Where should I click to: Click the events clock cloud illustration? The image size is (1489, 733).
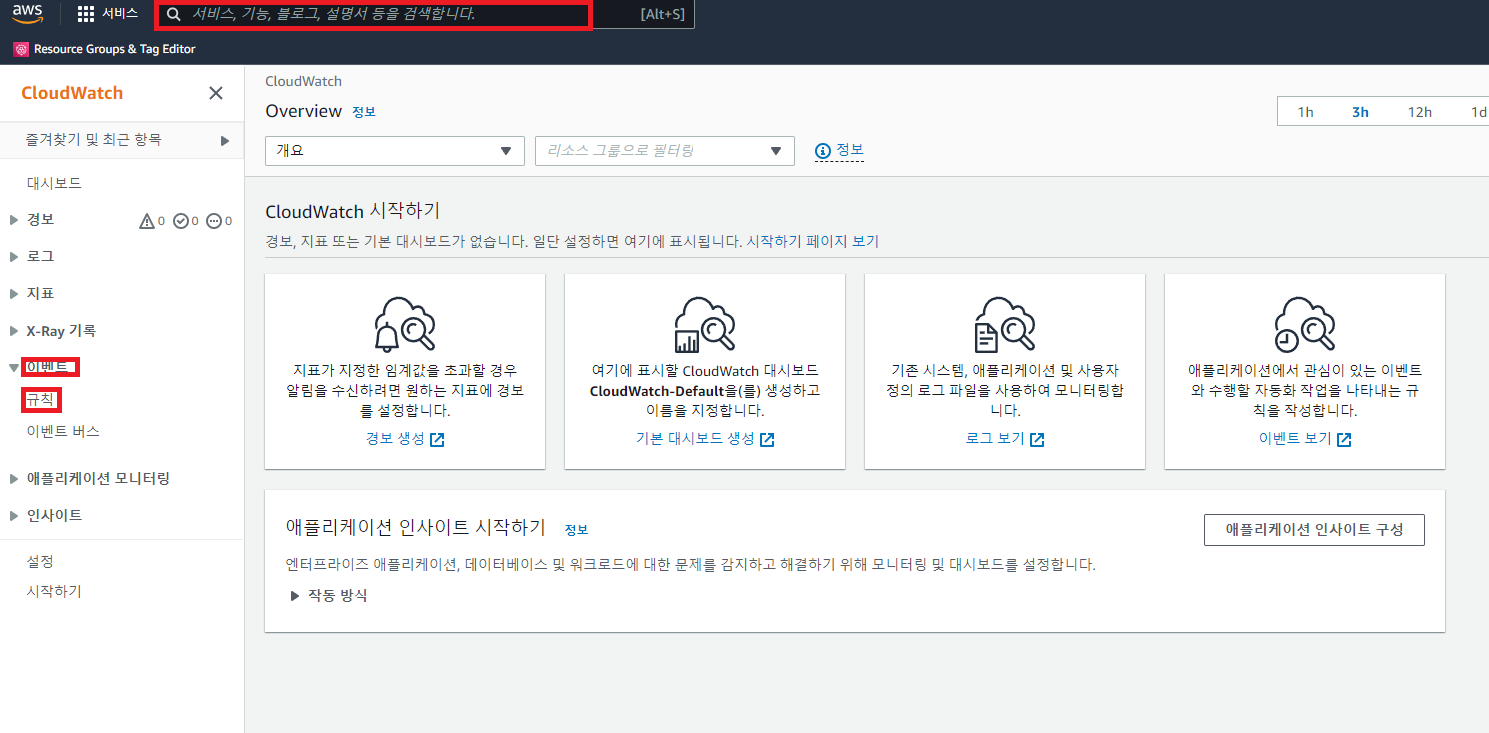coord(1305,324)
